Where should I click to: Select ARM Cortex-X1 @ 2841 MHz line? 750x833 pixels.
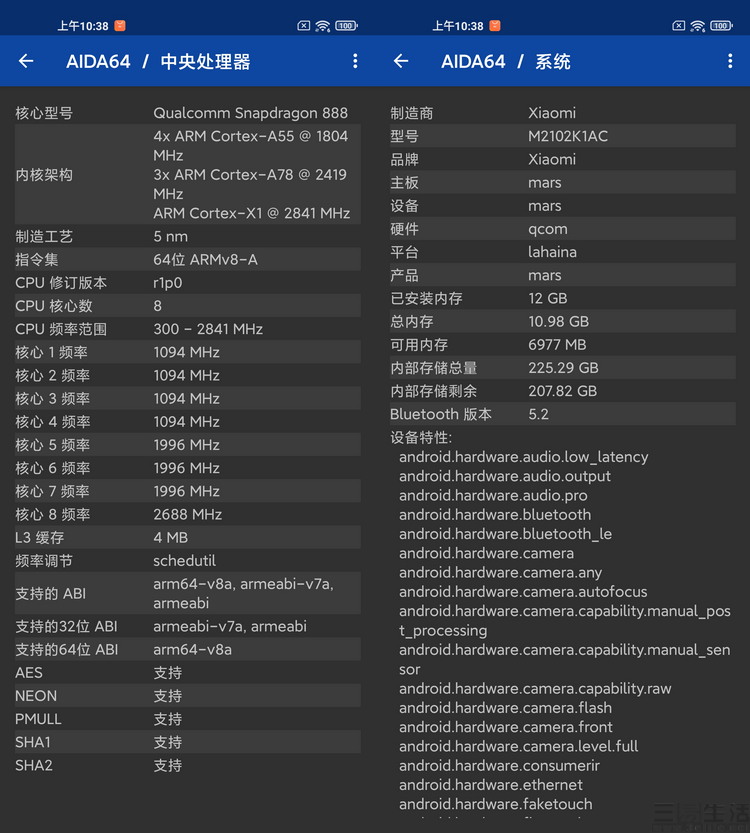coord(252,213)
